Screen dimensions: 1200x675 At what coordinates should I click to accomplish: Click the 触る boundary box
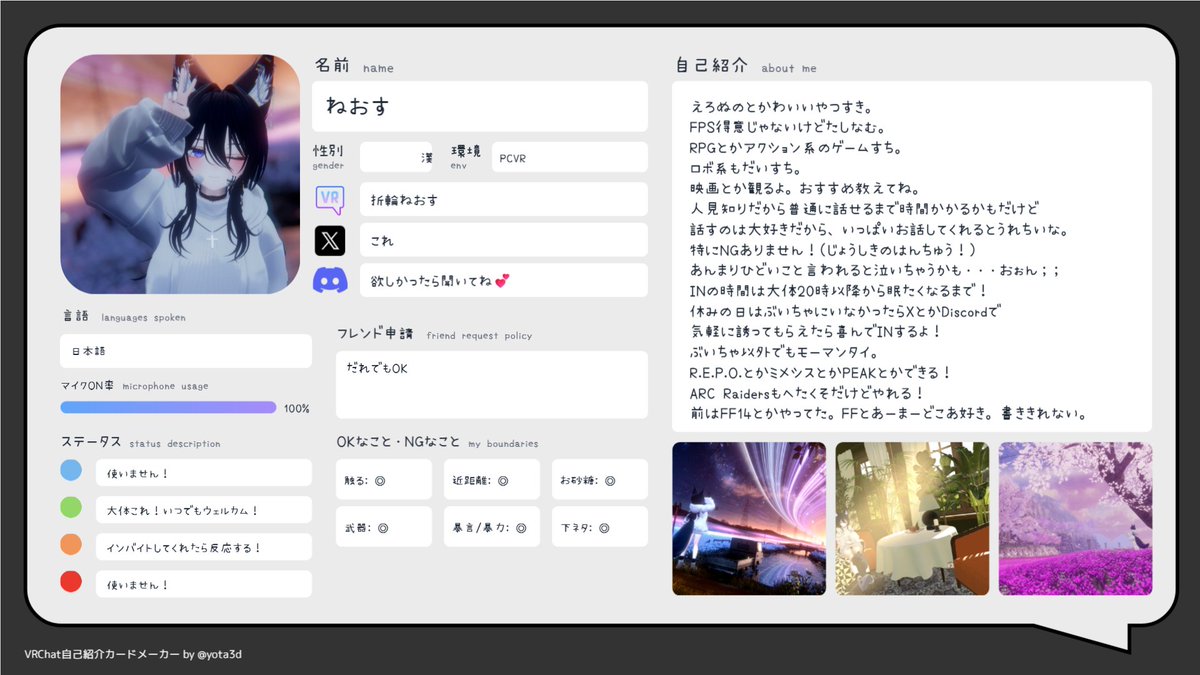pos(384,479)
